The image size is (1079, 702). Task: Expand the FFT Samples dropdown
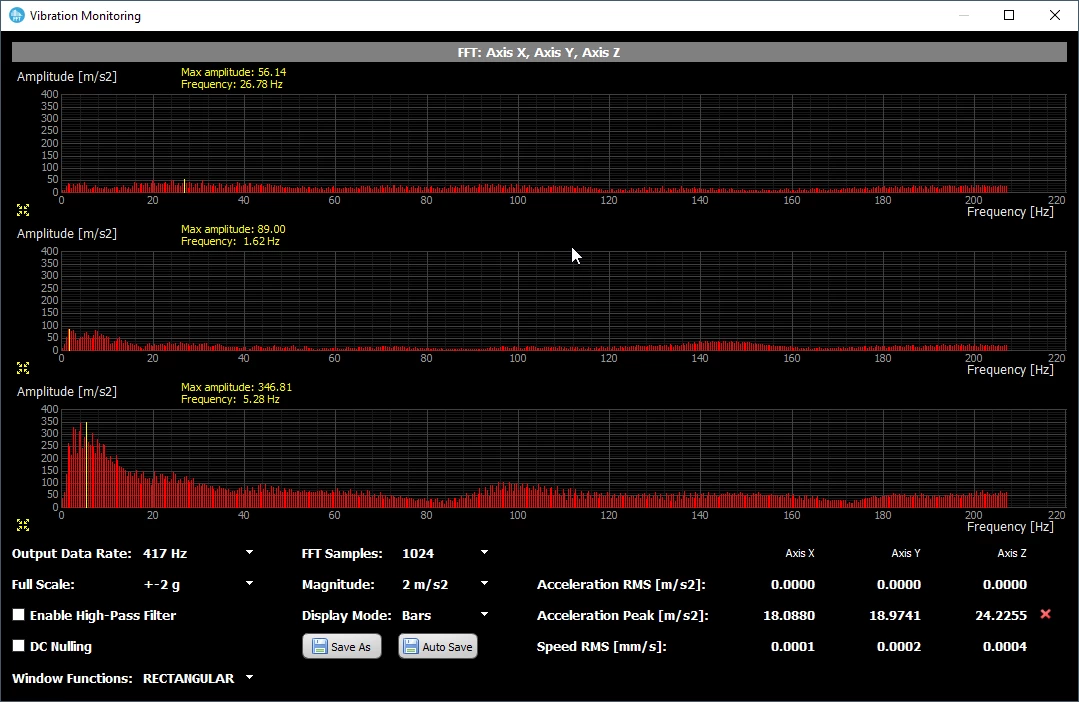(445, 553)
